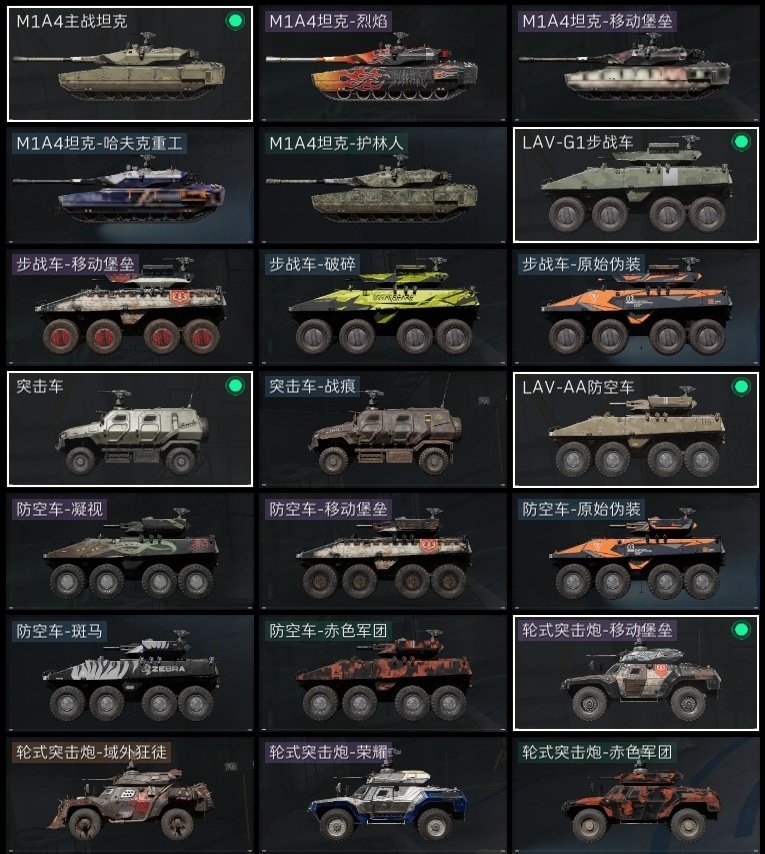Select the 防空车-凝视 skin
This screenshot has width=765, height=854.
pos(130,551)
